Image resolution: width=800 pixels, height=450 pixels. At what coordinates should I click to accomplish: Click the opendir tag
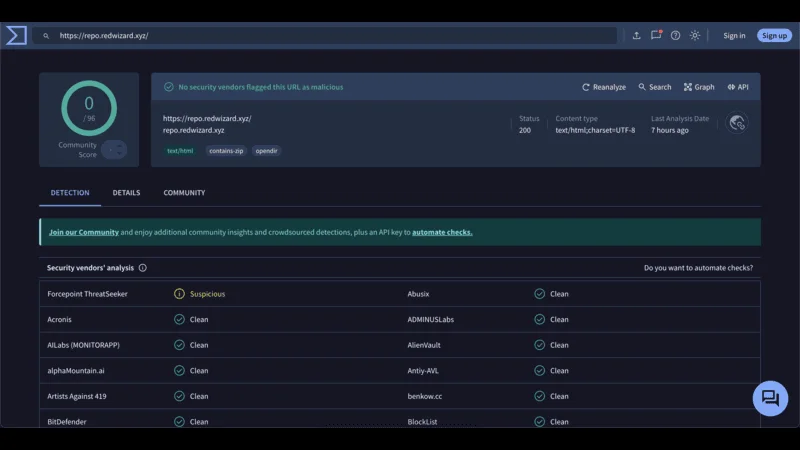pos(266,151)
